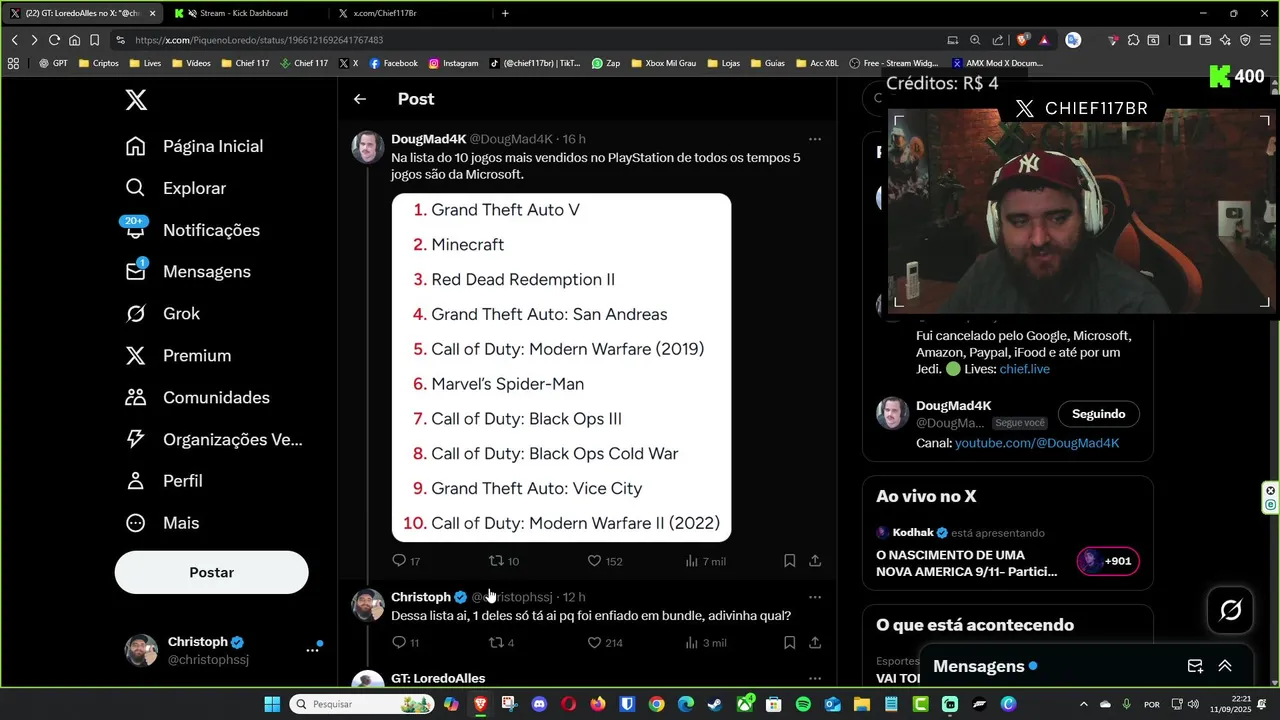Open Steam from the taskbar

click(715, 704)
